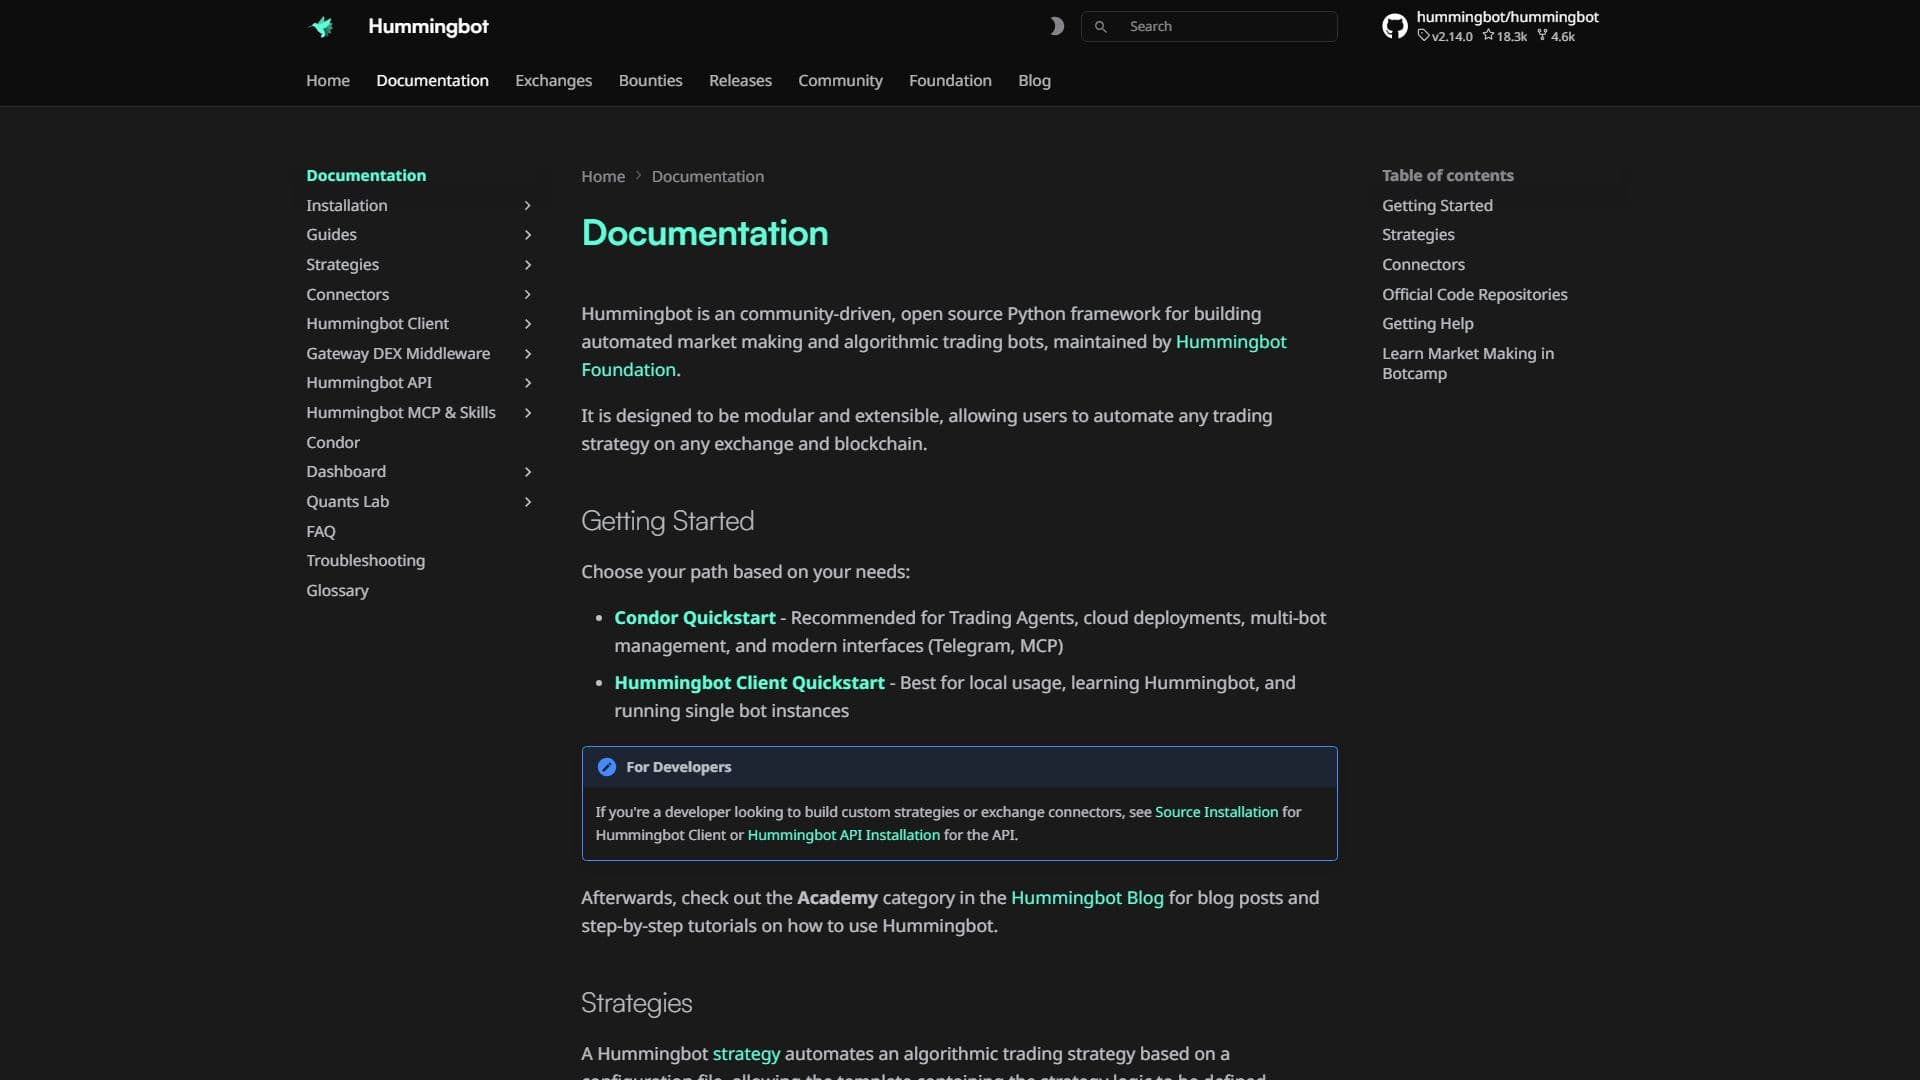
Task: Click the Documentation sidebar heading
Action: pyautogui.click(x=366, y=176)
